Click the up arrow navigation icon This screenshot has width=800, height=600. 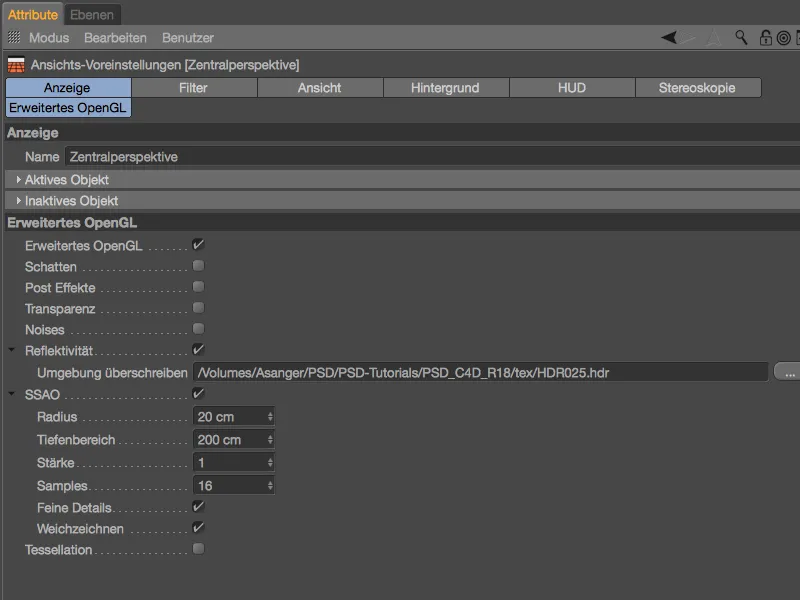coord(714,37)
